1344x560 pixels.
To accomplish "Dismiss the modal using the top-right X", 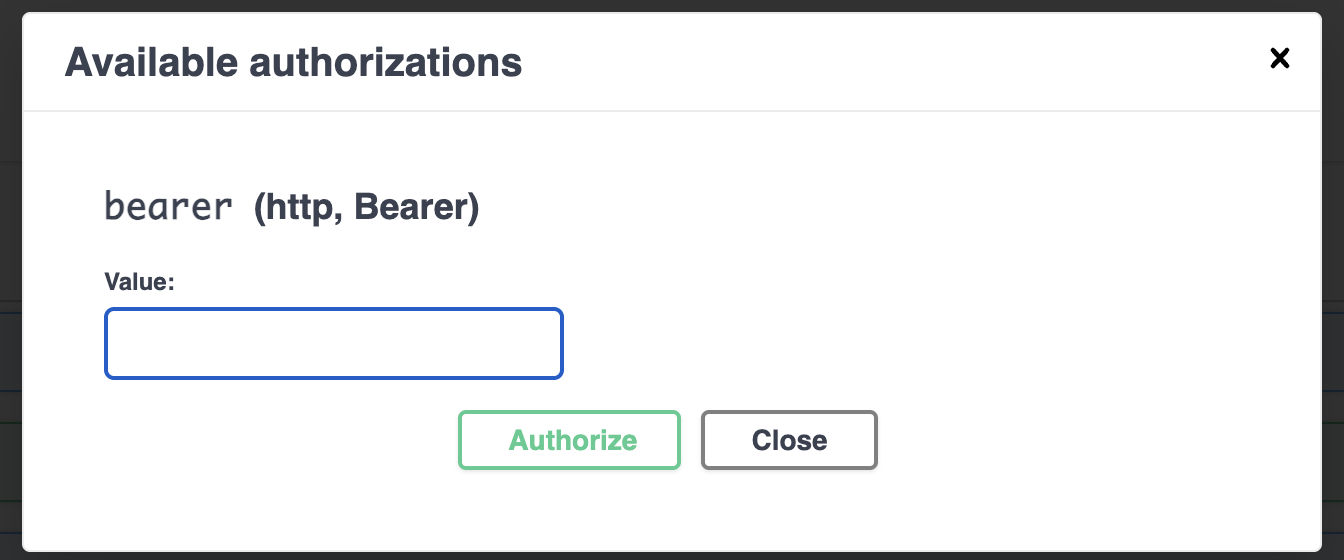I will [1279, 59].
